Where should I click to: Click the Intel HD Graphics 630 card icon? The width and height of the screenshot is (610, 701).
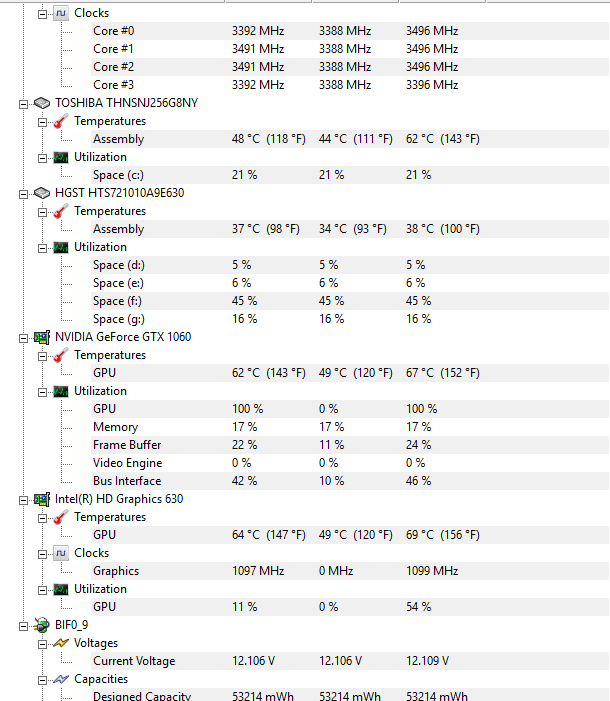click(41, 499)
